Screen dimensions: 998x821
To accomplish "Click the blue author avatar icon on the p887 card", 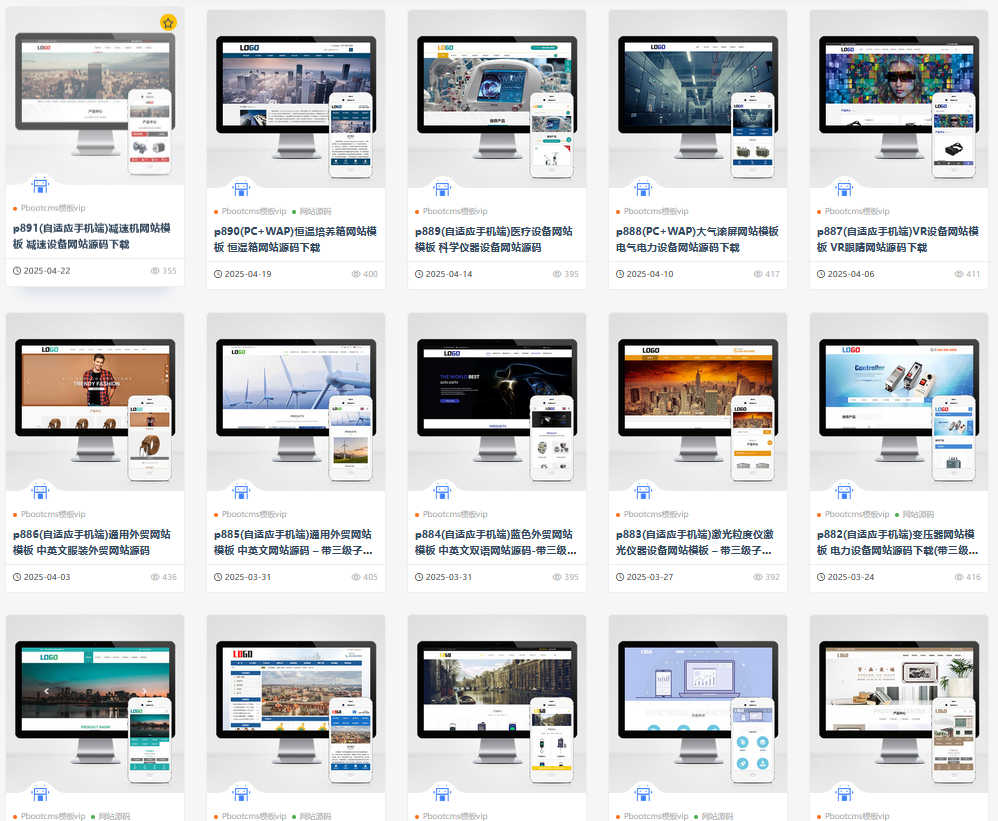I will pyautogui.click(x=844, y=188).
